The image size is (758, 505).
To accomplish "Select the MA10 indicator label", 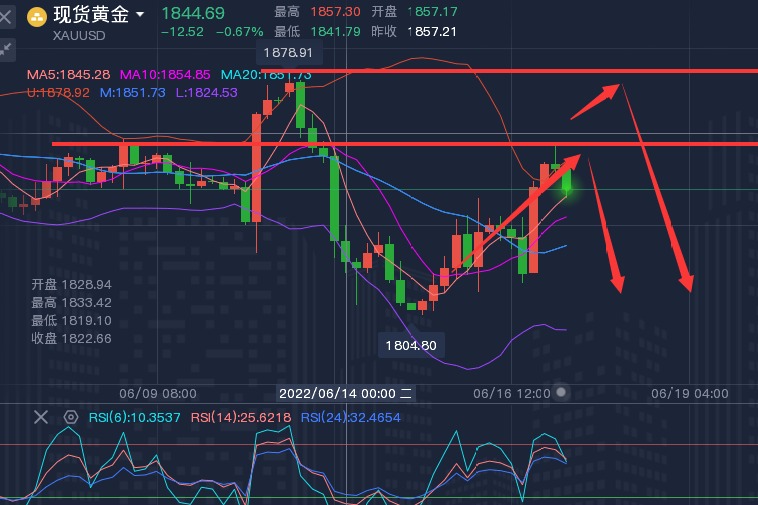I will click(165, 75).
